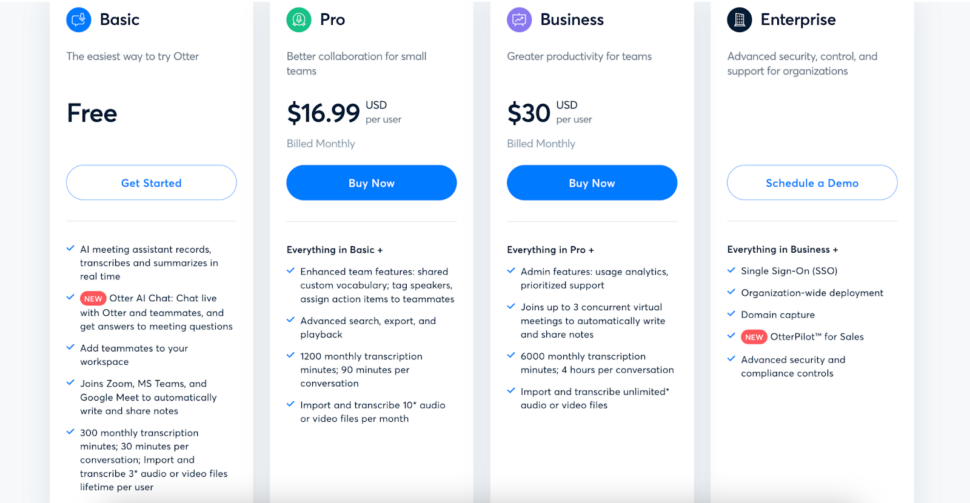The height and width of the screenshot is (503, 970).
Task: Click the Get Started button for Basic
Action: 152,183
